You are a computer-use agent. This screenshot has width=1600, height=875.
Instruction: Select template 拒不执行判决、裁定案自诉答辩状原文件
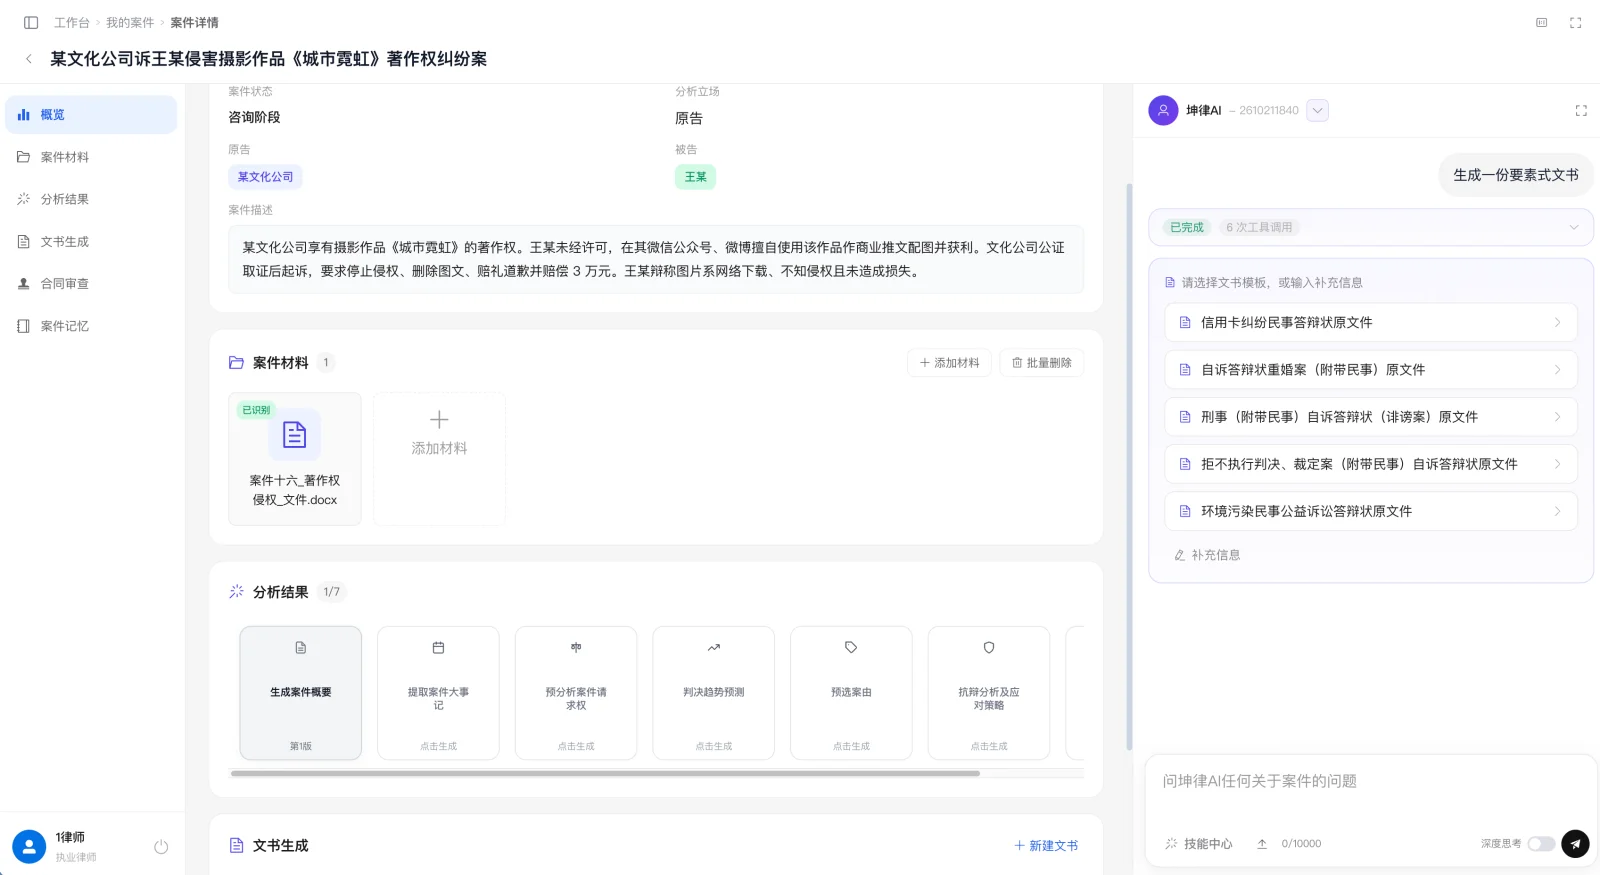(1371, 464)
